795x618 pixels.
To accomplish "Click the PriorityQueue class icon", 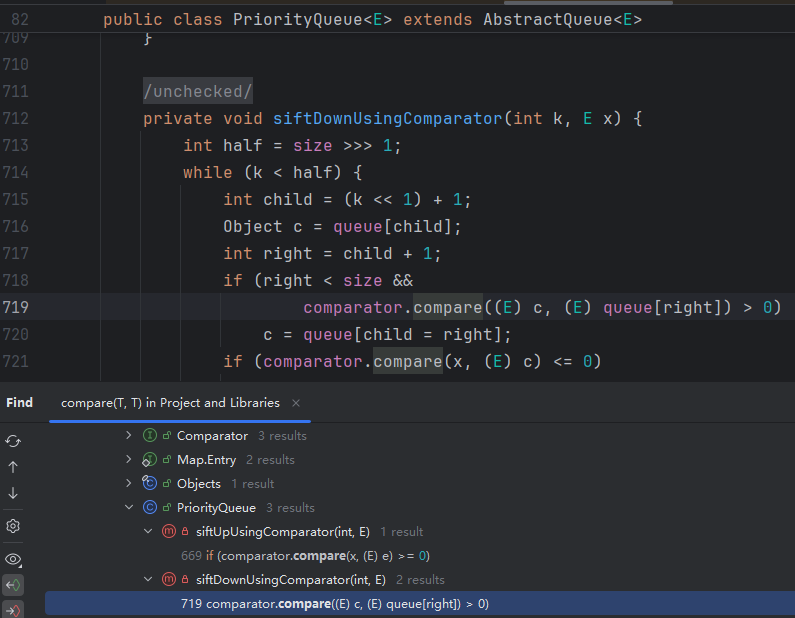I will pyautogui.click(x=150, y=508).
